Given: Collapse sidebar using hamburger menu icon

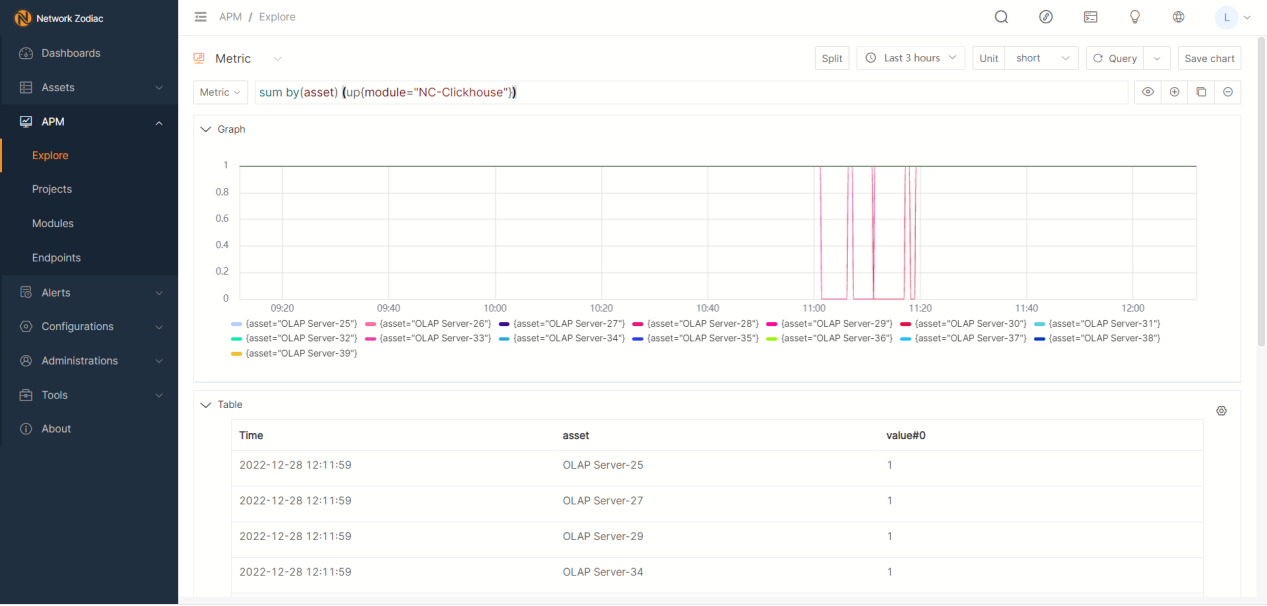Looking at the screenshot, I should click(201, 17).
